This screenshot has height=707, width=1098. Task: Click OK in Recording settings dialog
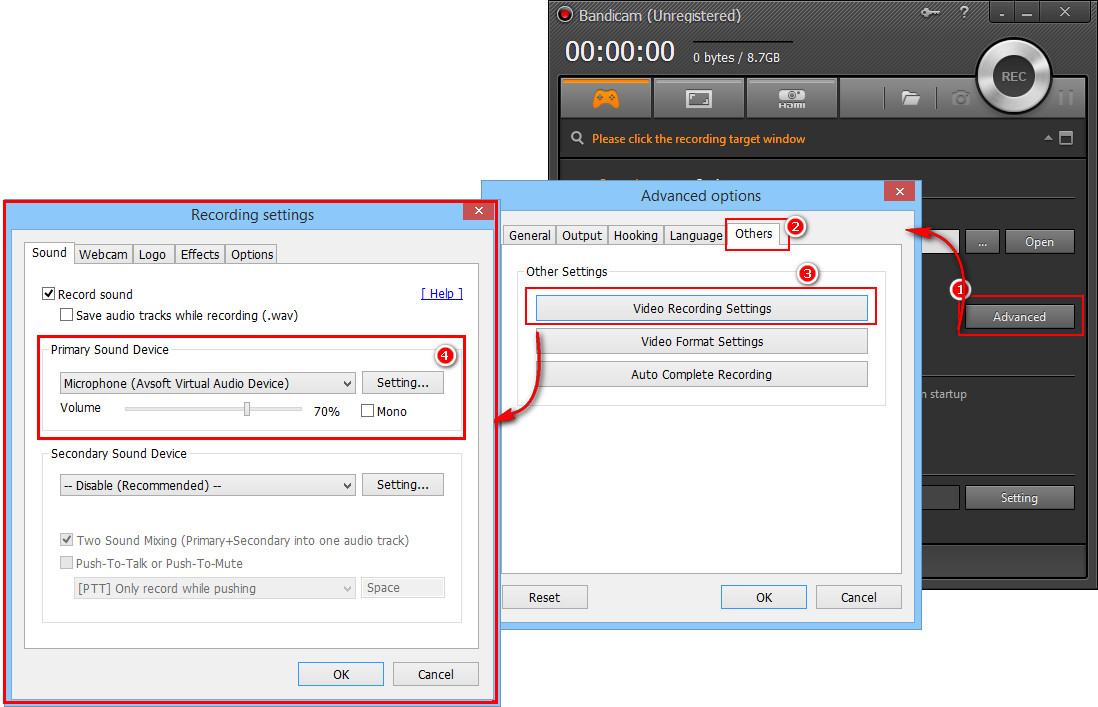[341, 674]
